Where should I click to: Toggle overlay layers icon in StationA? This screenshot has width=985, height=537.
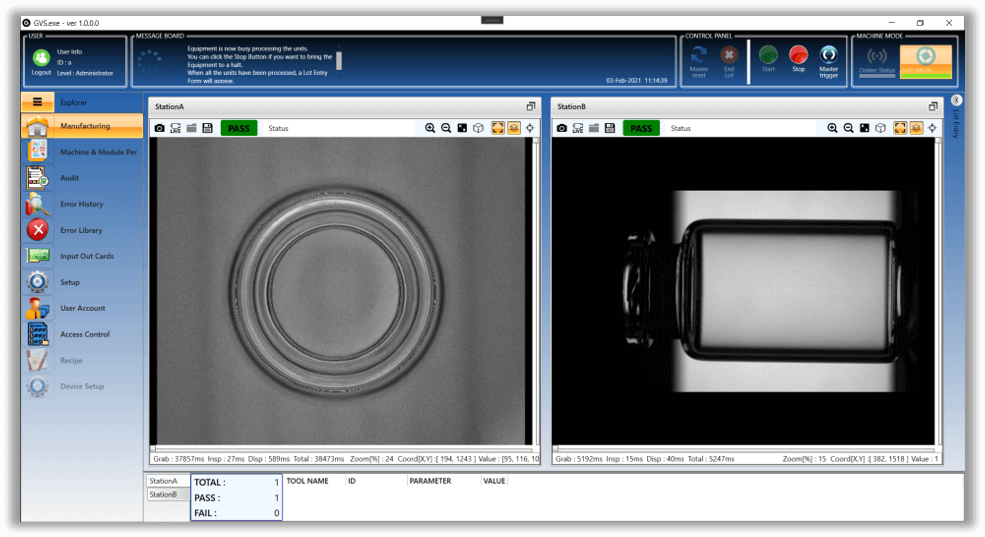pos(514,128)
